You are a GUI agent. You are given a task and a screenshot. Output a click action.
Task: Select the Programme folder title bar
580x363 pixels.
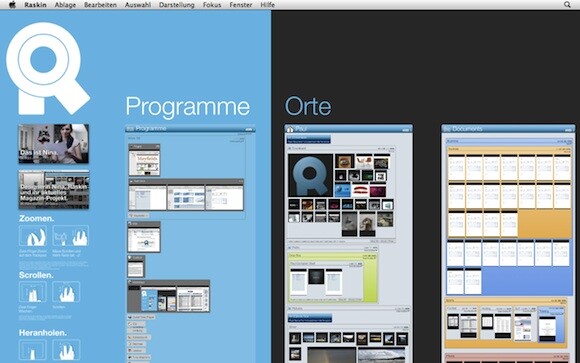(x=190, y=128)
